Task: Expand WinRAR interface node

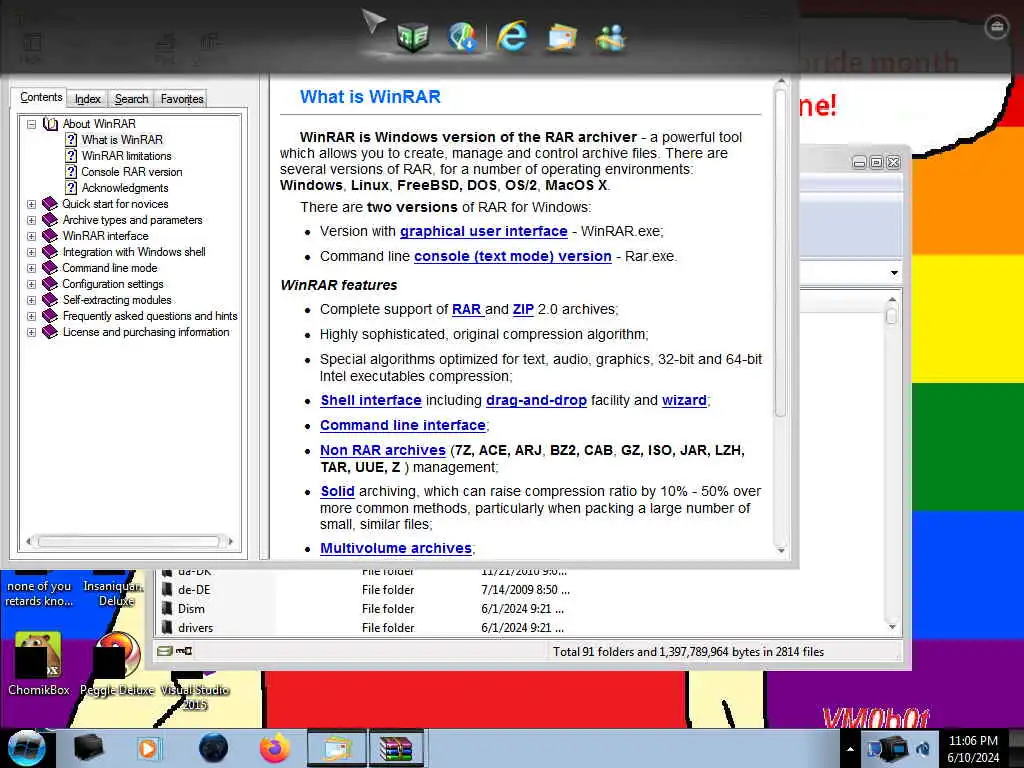Action: pyautogui.click(x=31, y=236)
